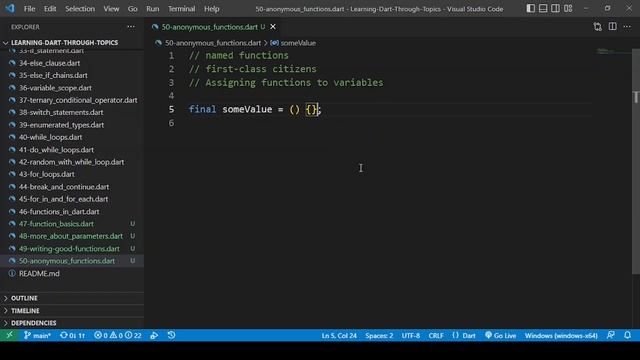This screenshot has height=360, width=640.
Task: Open 46-functions_in_dart.dart file
Action: (72, 211)
